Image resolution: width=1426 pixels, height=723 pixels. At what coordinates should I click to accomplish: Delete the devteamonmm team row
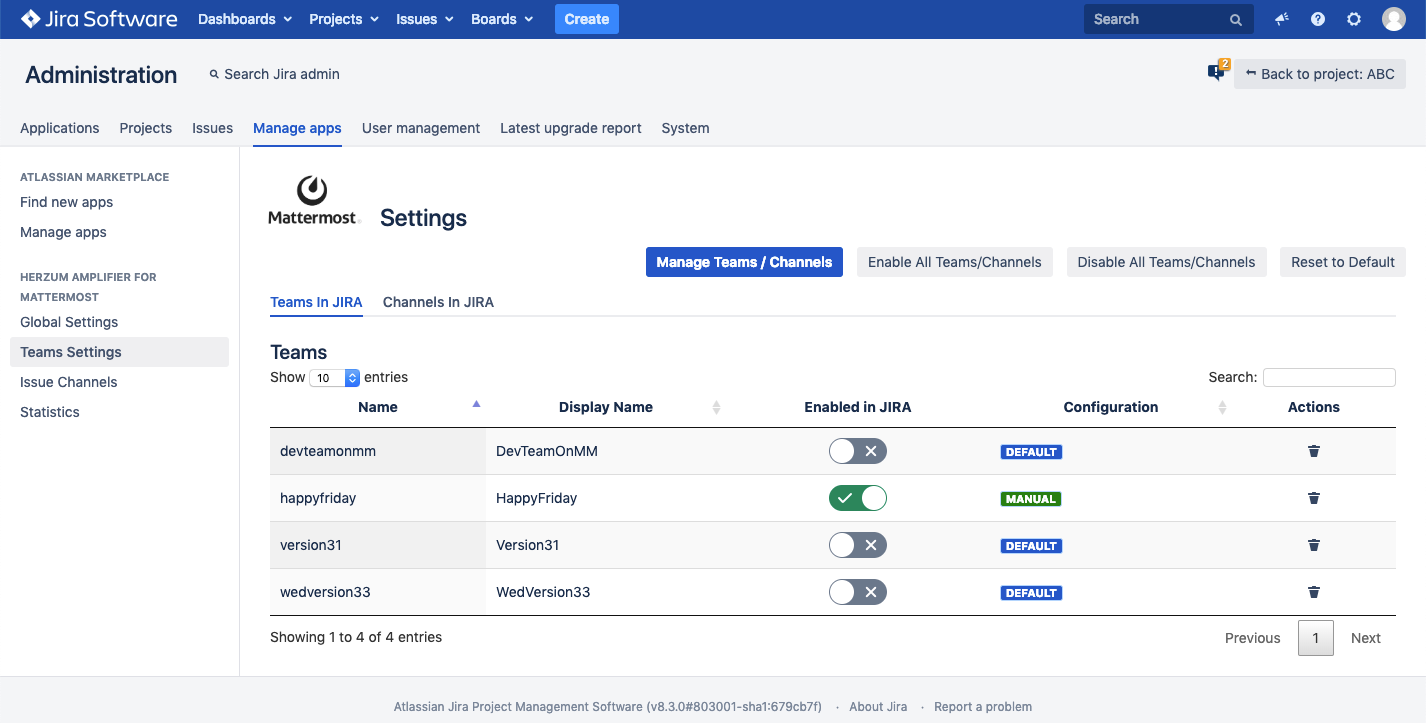[x=1313, y=451]
